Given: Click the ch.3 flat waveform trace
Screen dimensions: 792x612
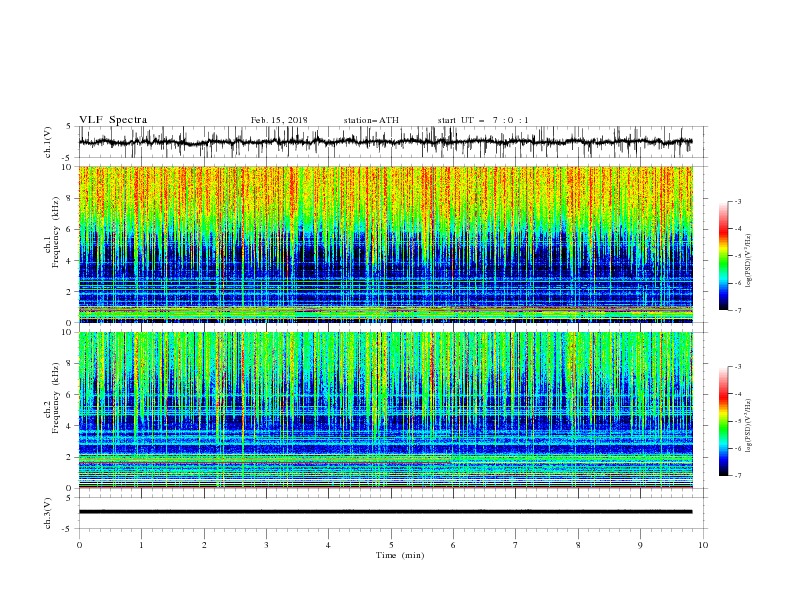Looking at the screenshot, I should click(385, 512).
